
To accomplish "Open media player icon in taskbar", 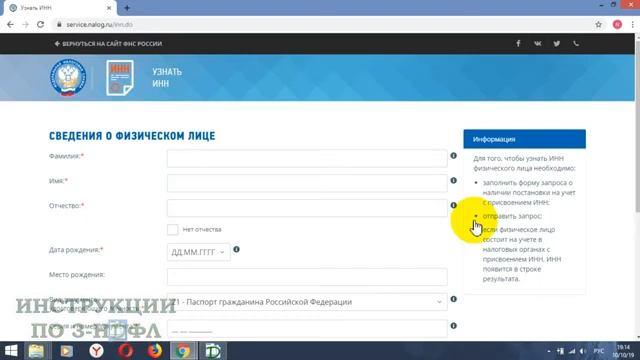I will pos(67,351).
